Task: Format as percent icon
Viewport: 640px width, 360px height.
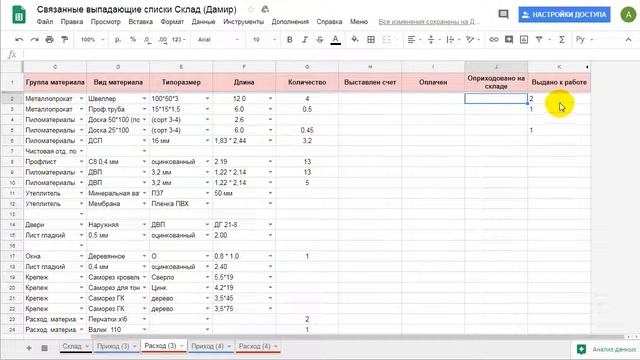Action: [x=133, y=40]
